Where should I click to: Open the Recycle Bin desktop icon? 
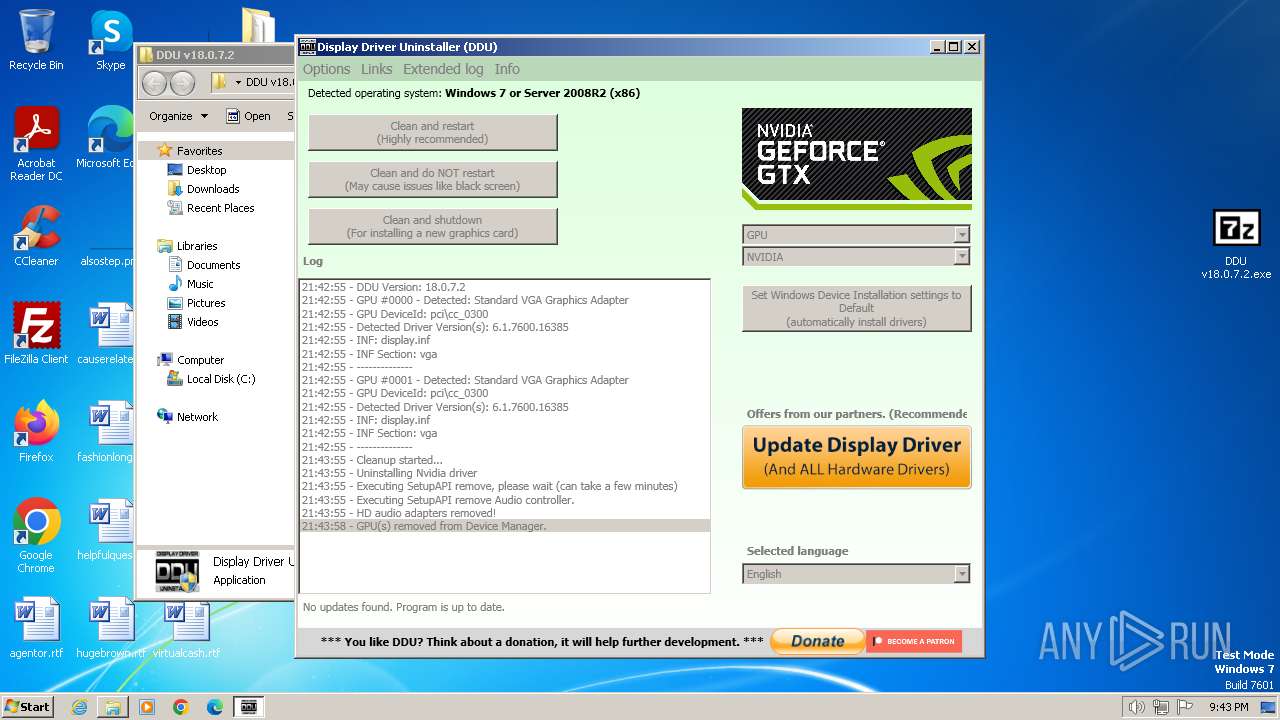36,40
